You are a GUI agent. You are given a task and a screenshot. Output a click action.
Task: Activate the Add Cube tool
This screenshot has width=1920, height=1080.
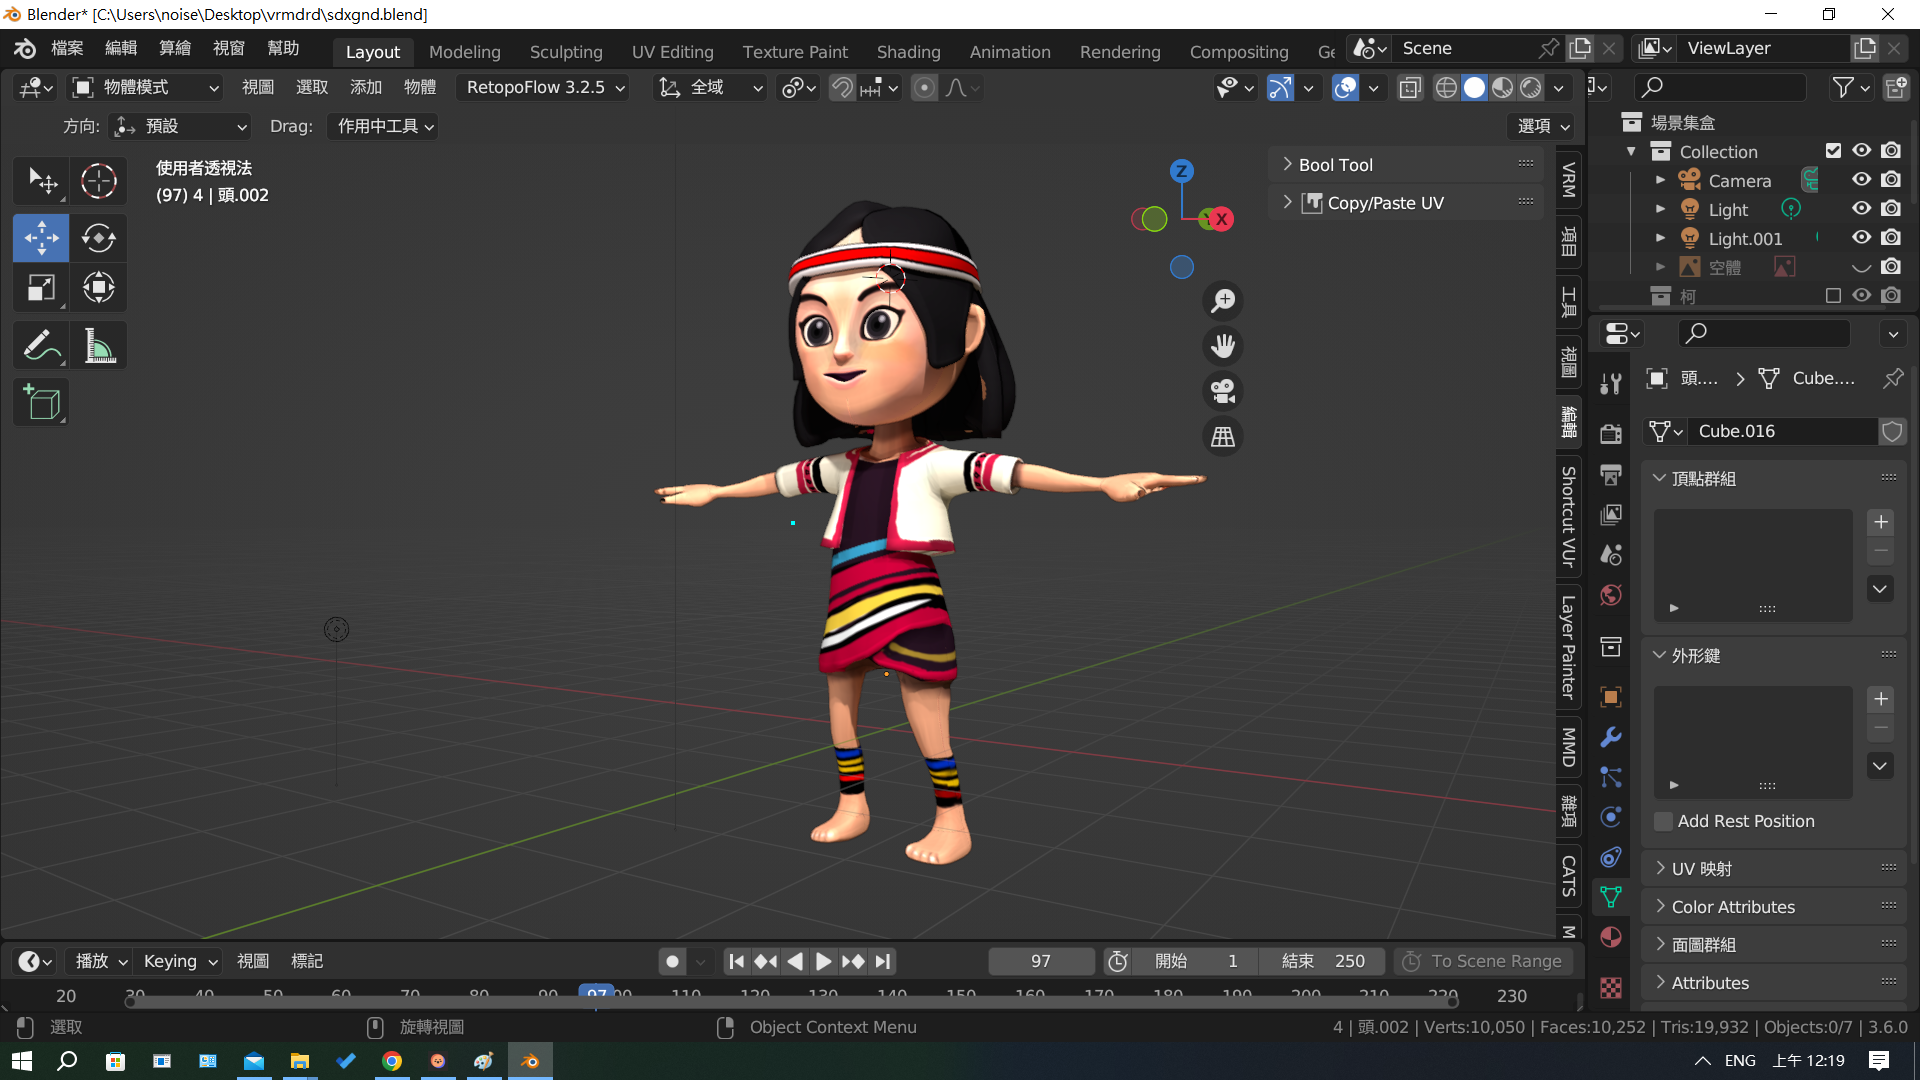pos(41,403)
